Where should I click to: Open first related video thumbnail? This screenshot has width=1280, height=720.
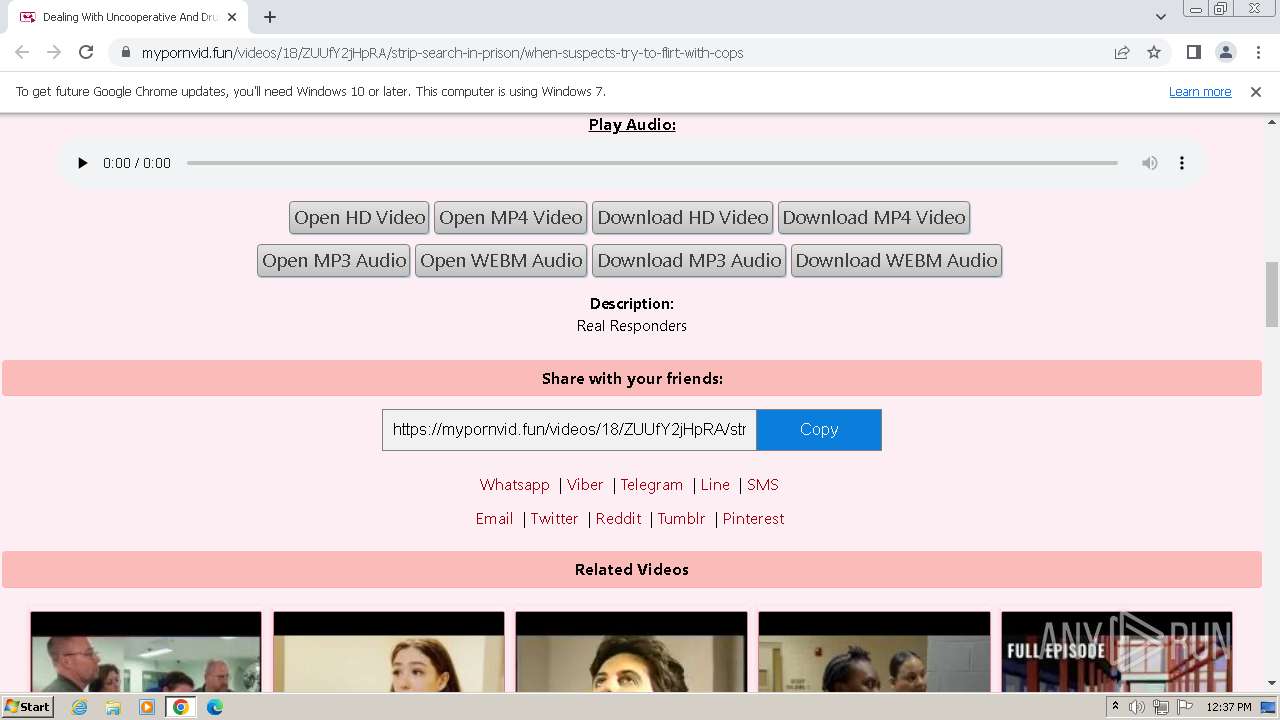pyautogui.click(x=146, y=652)
